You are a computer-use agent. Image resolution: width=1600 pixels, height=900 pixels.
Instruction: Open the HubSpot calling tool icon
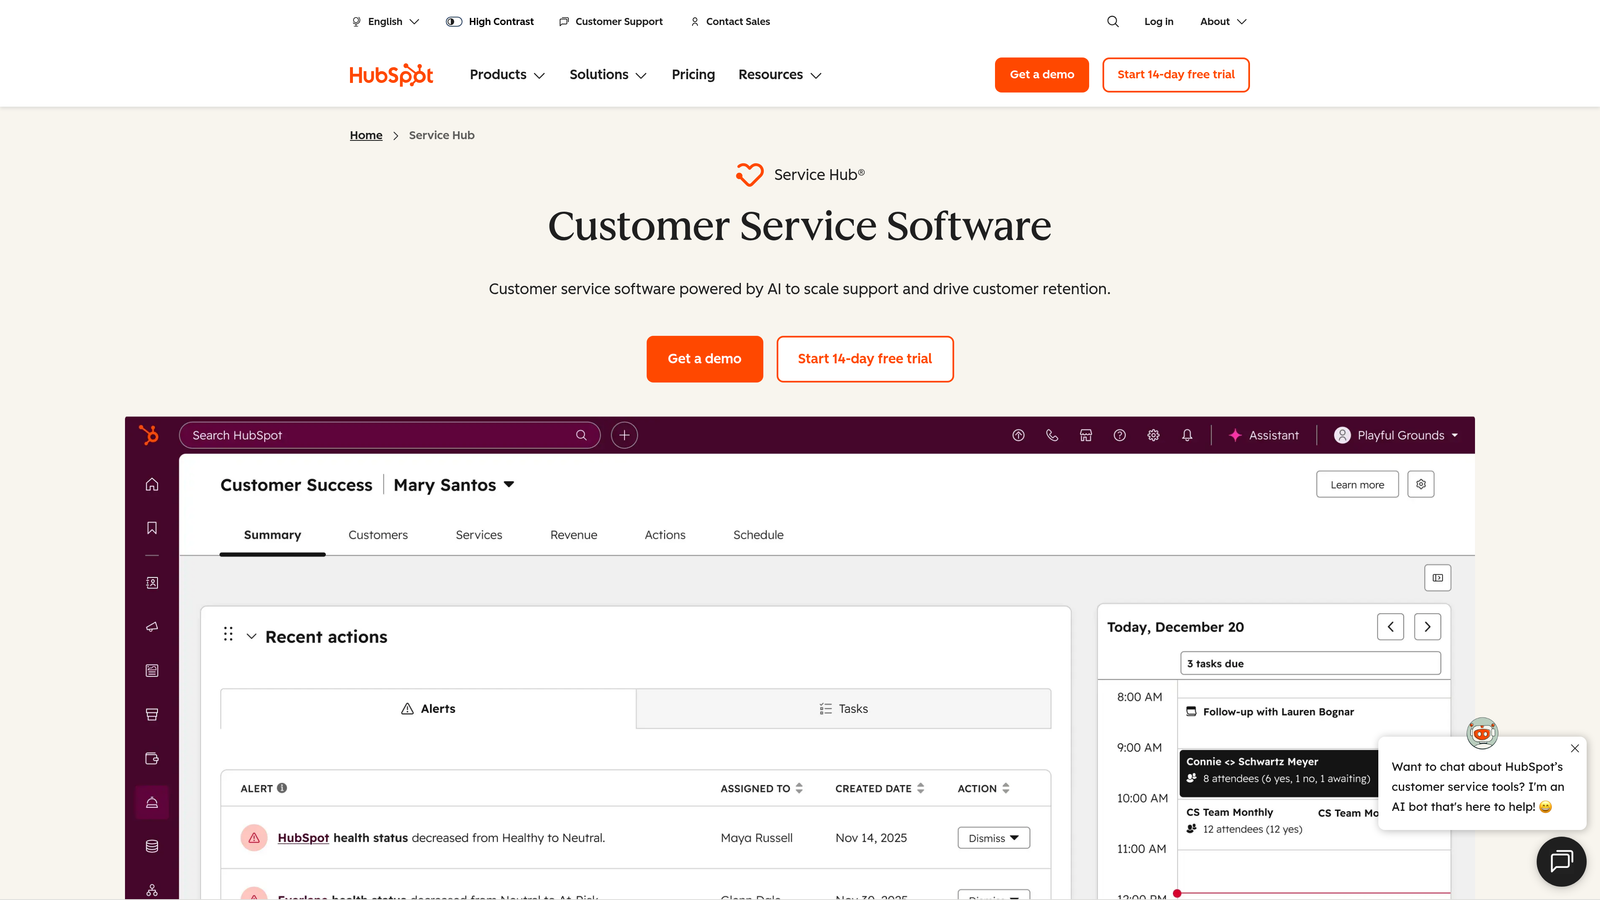[1052, 435]
